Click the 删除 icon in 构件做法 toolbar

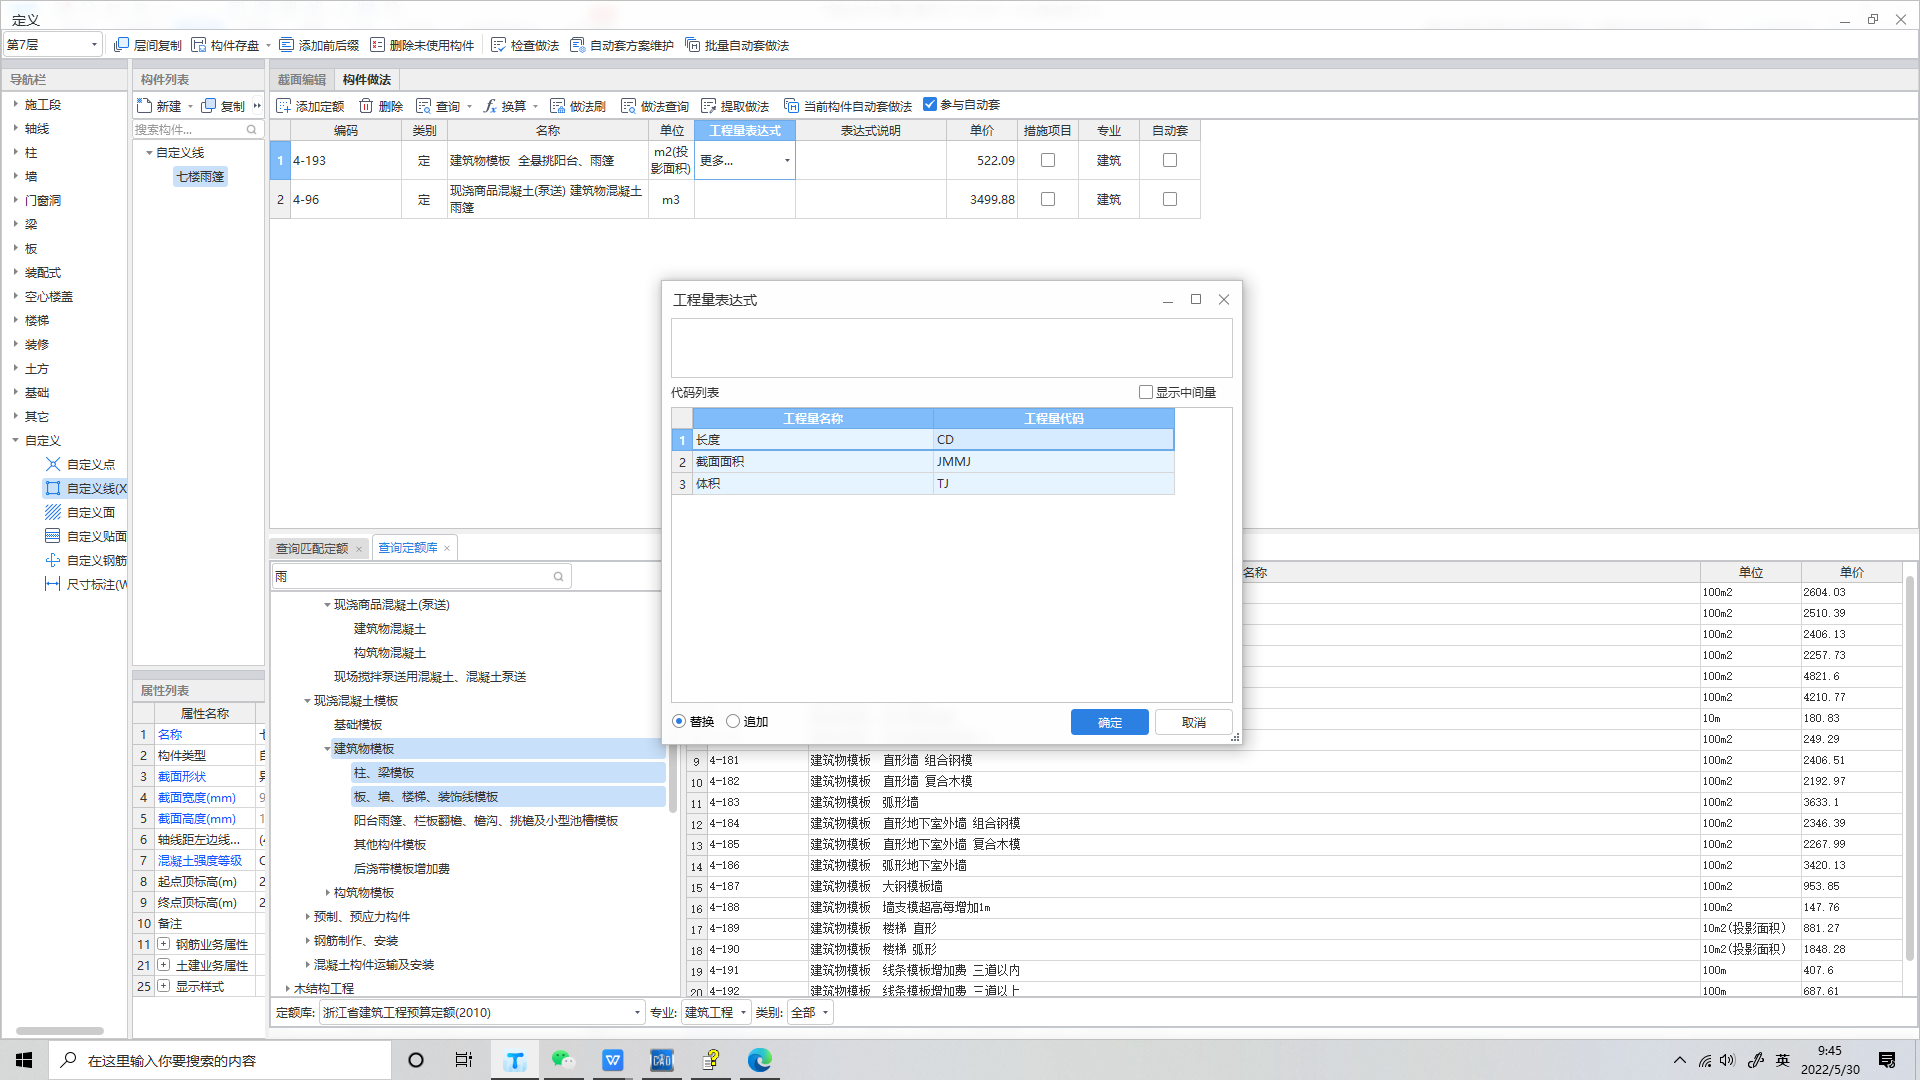(x=366, y=106)
